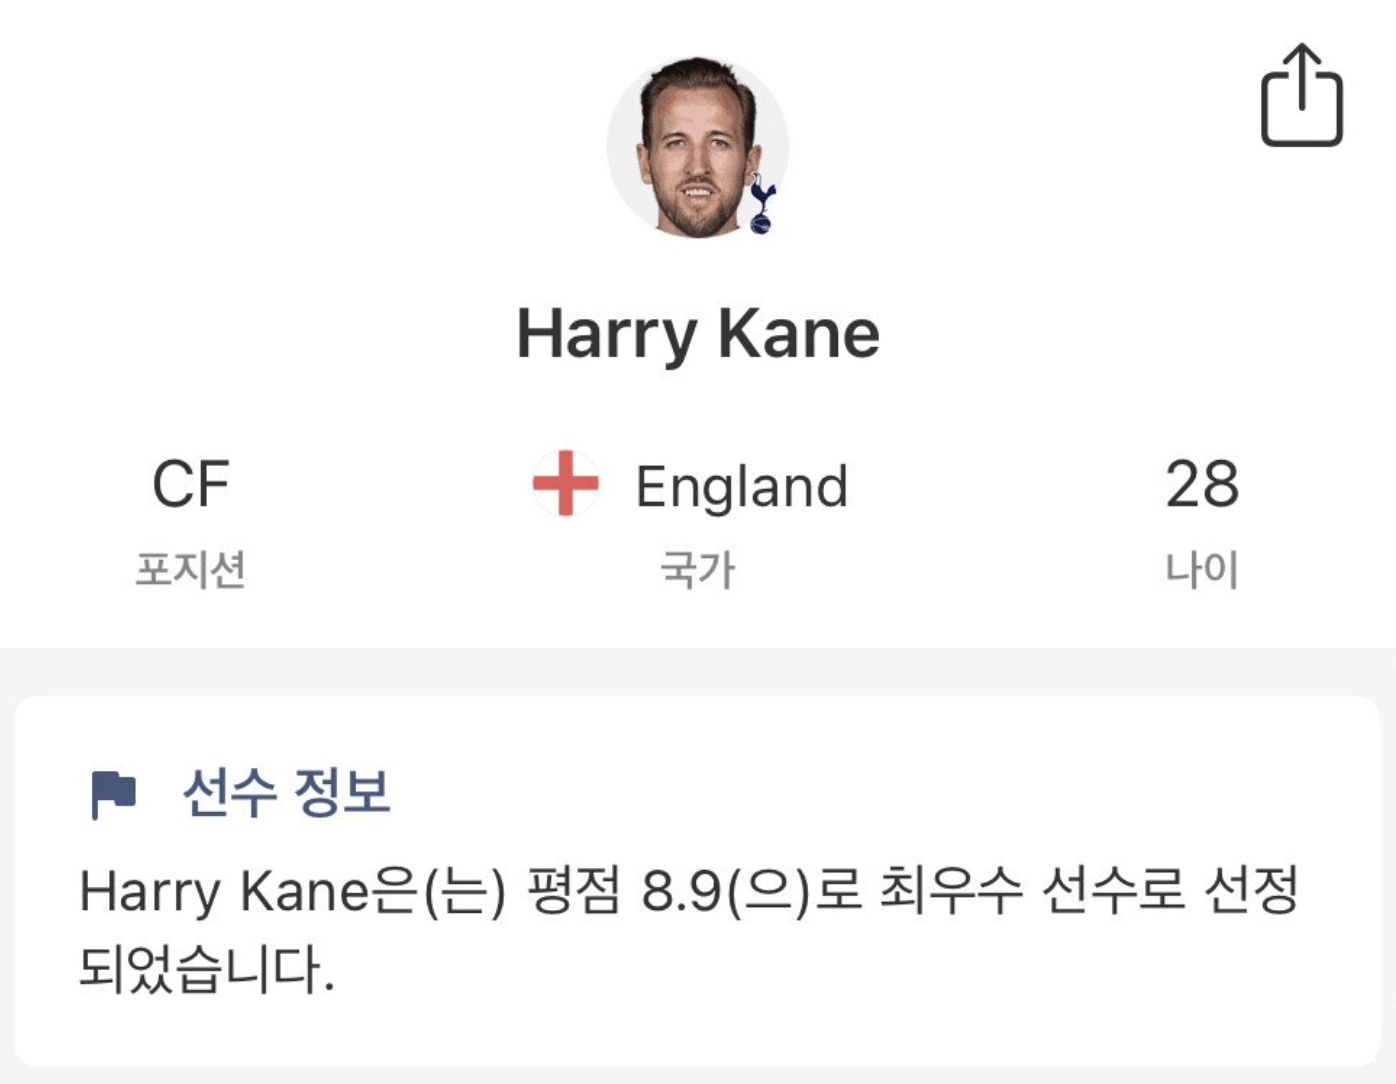
Task: Click the "되었습니다." text line
Action: (x=206, y=969)
